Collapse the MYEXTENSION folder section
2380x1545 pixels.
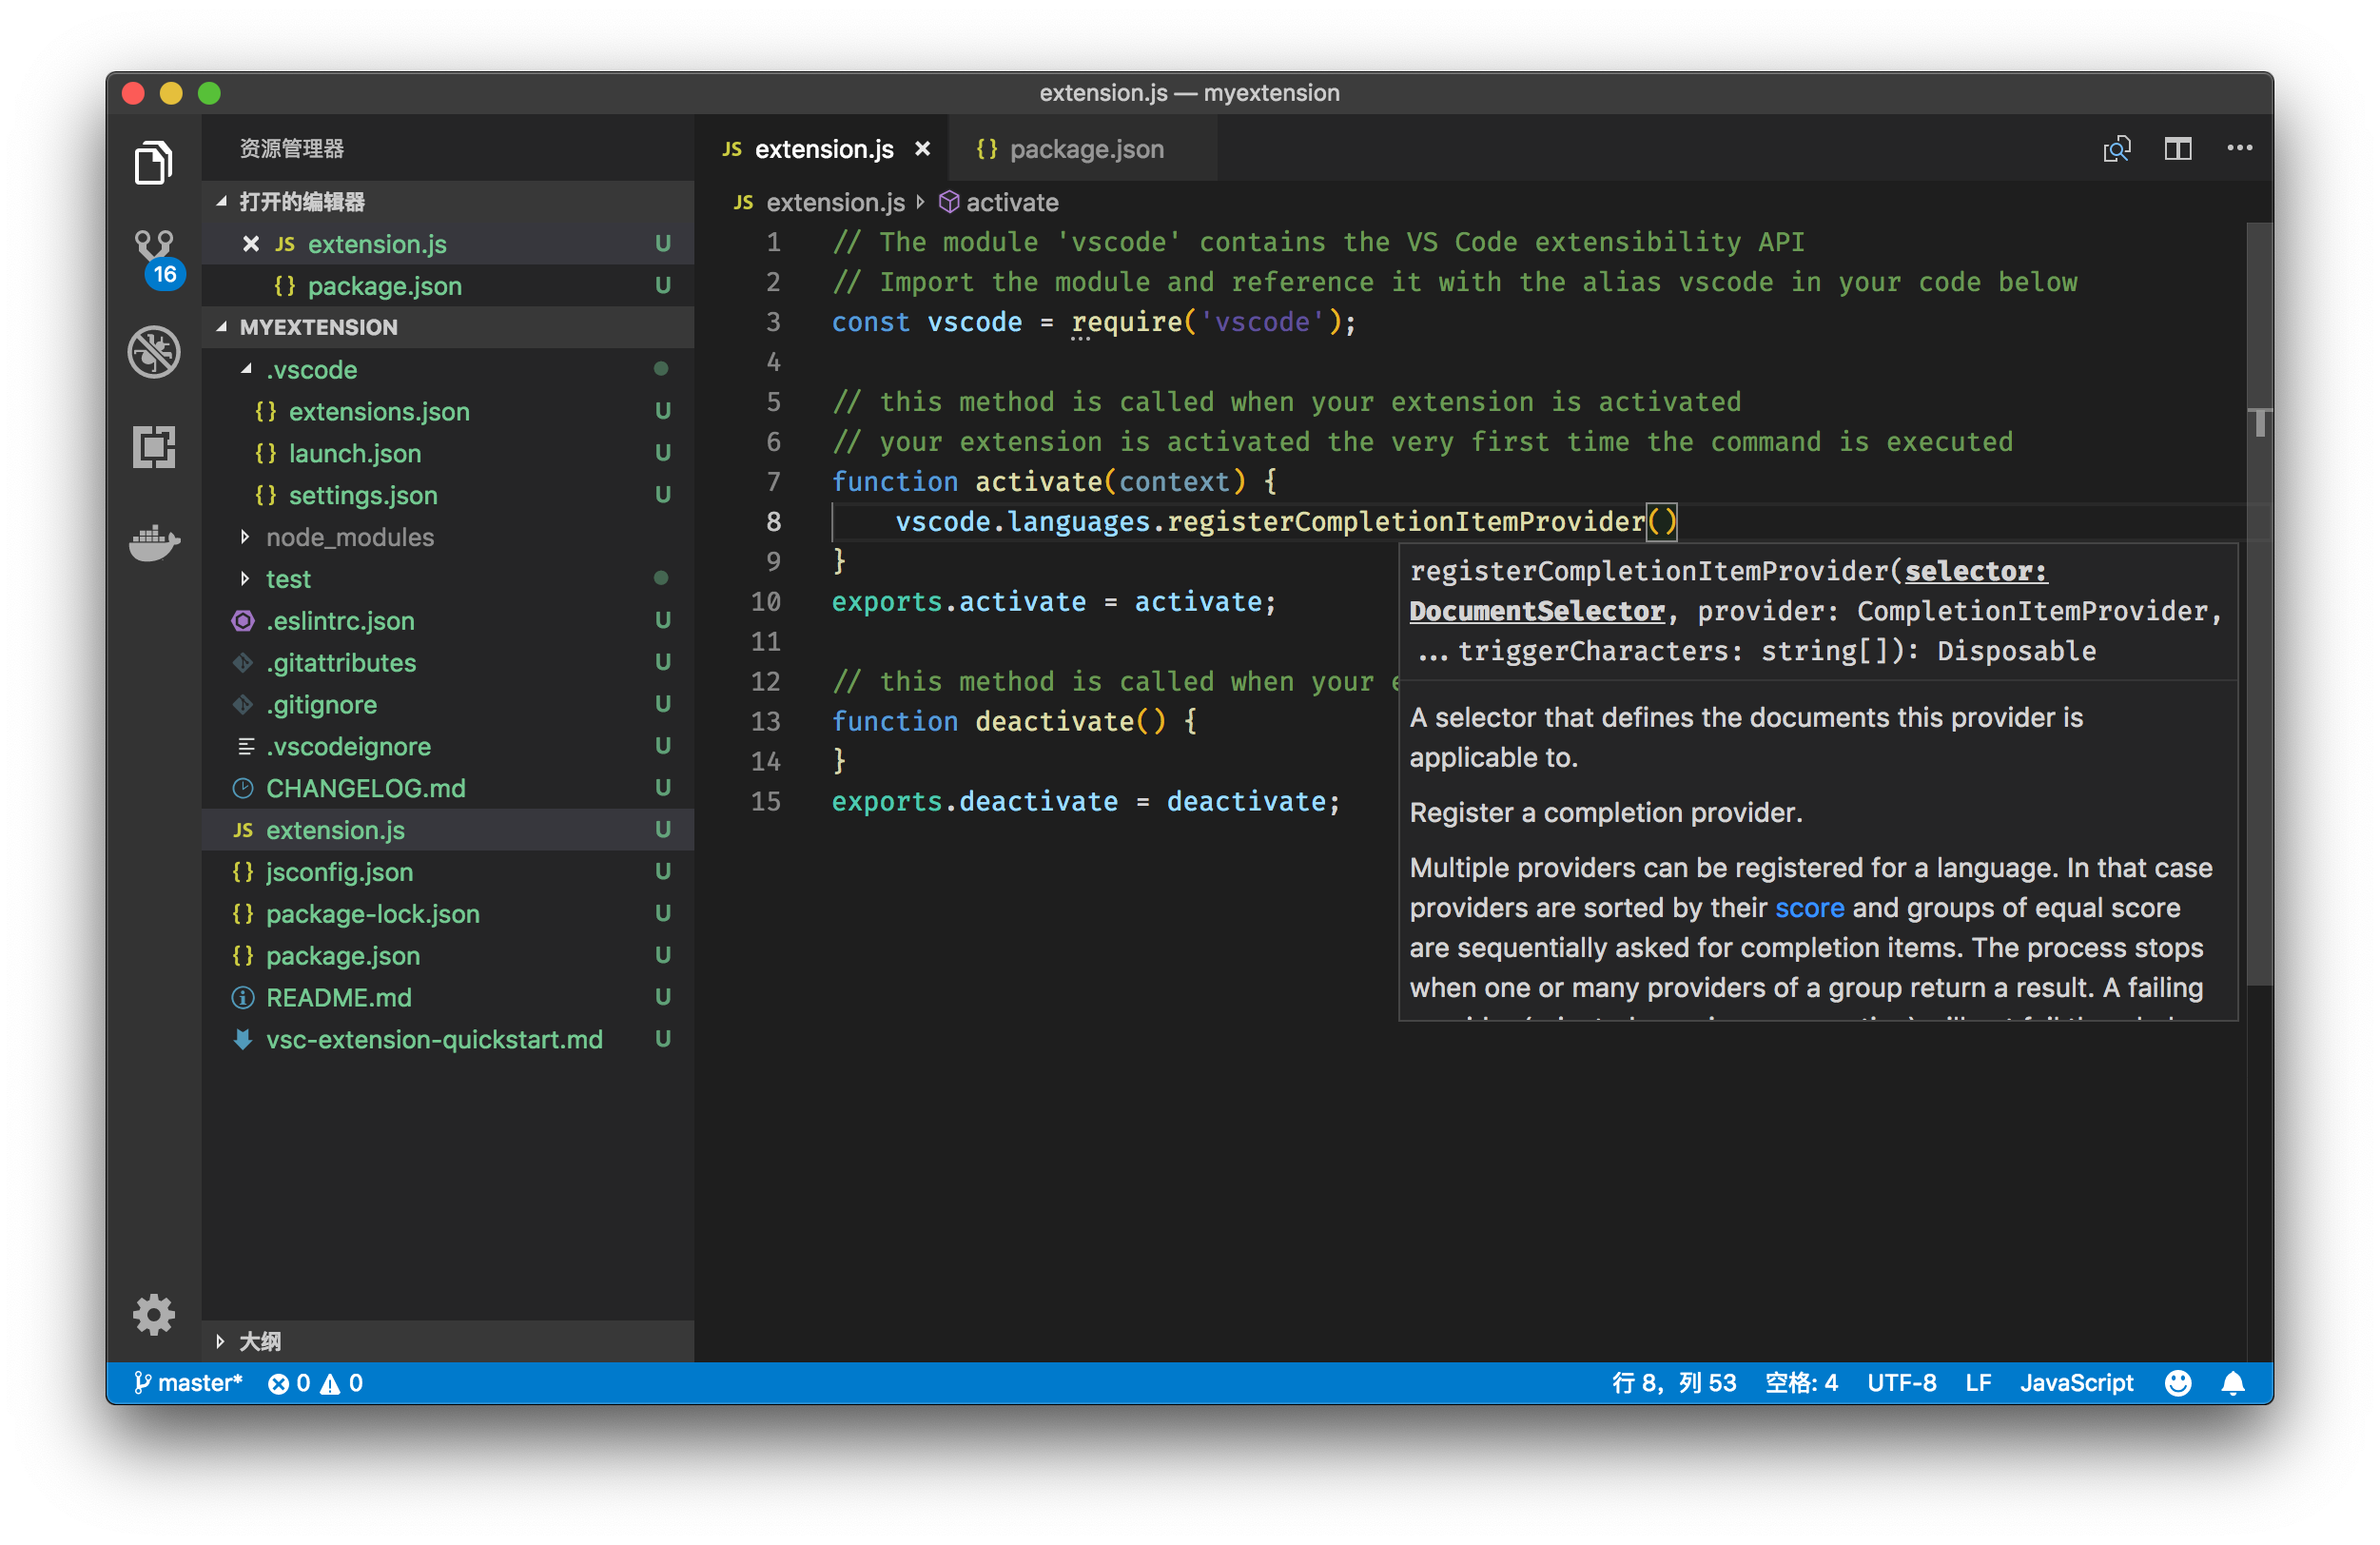pyautogui.click(x=318, y=327)
